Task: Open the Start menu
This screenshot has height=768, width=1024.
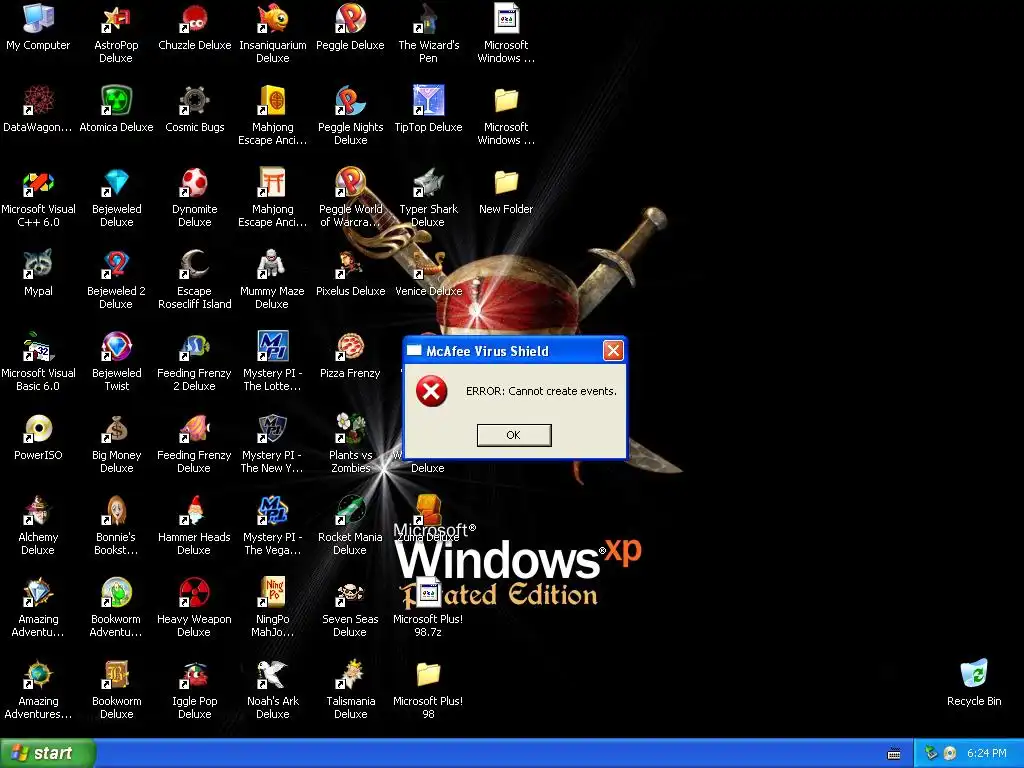Action: pos(47,753)
